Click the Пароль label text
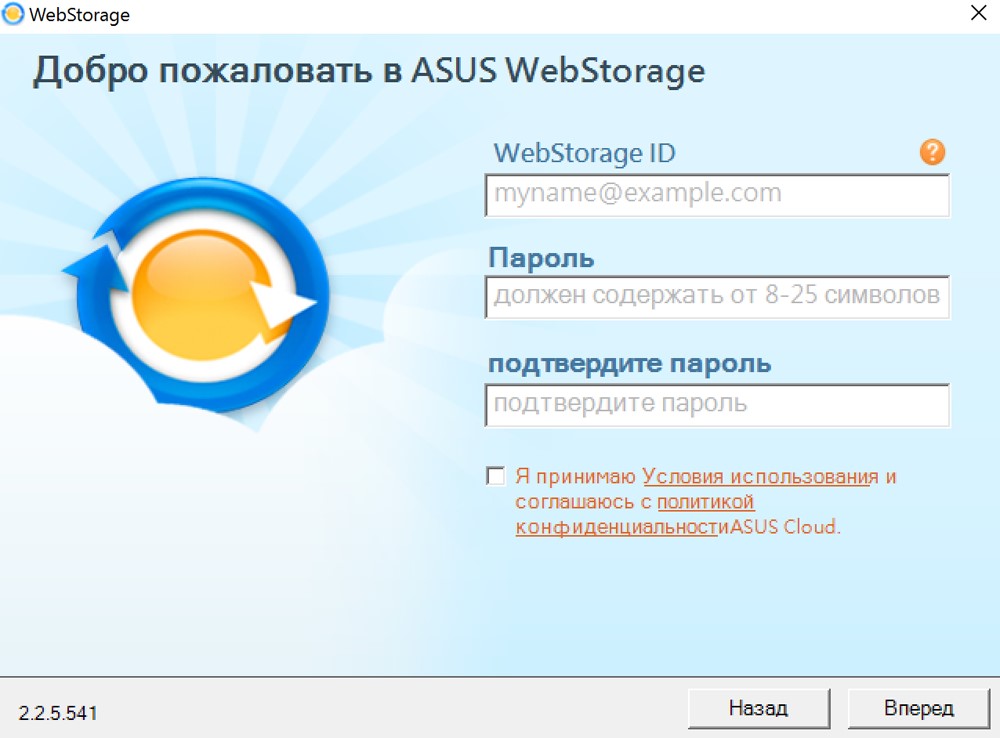The height and width of the screenshot is (738, 1000). tap(541, 258)
